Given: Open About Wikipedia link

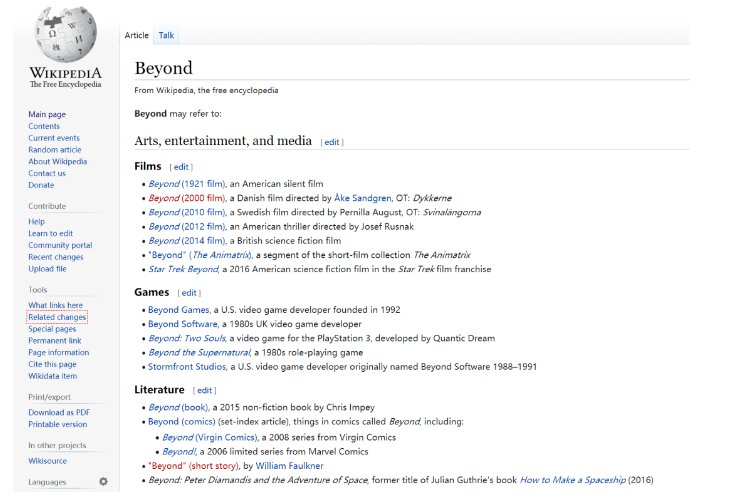Looking at the screenshot, I should (58, 161).
